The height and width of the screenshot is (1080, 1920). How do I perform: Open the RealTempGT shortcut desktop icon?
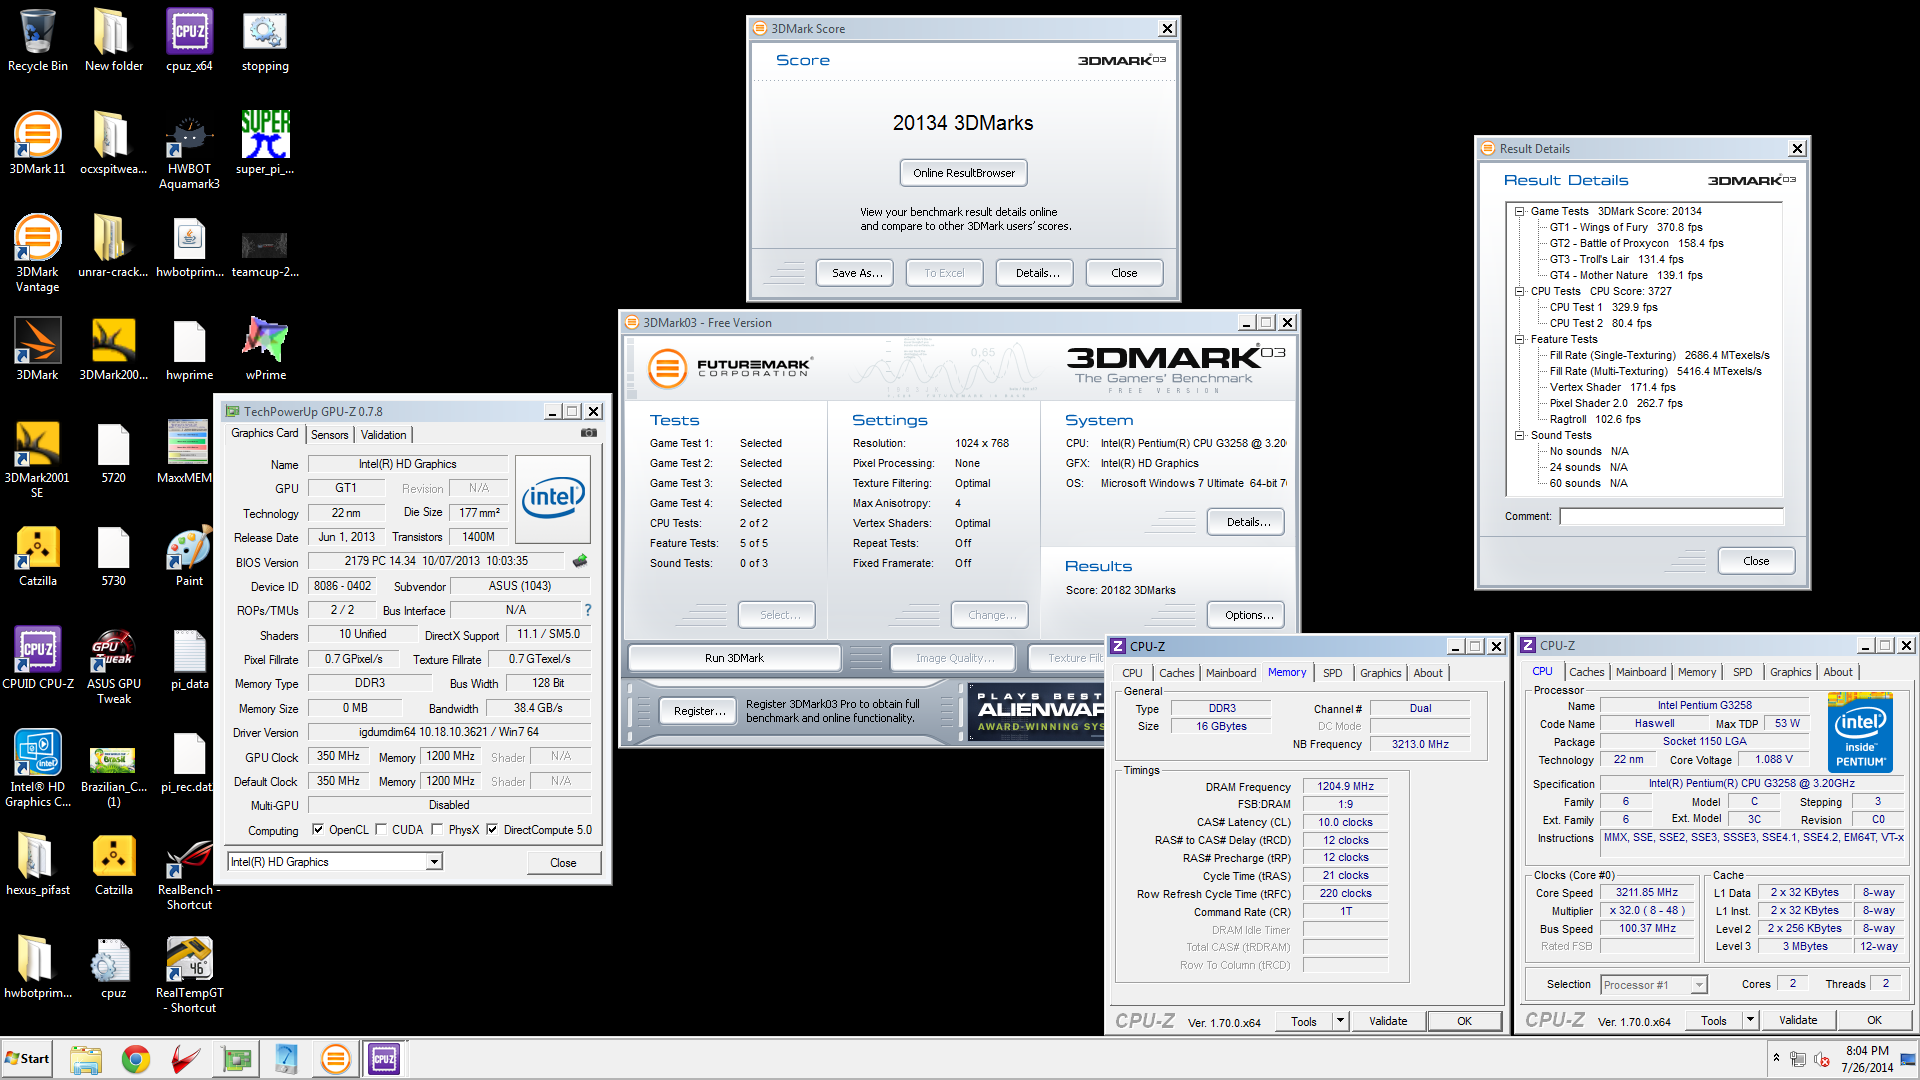[x=189, y=975]
